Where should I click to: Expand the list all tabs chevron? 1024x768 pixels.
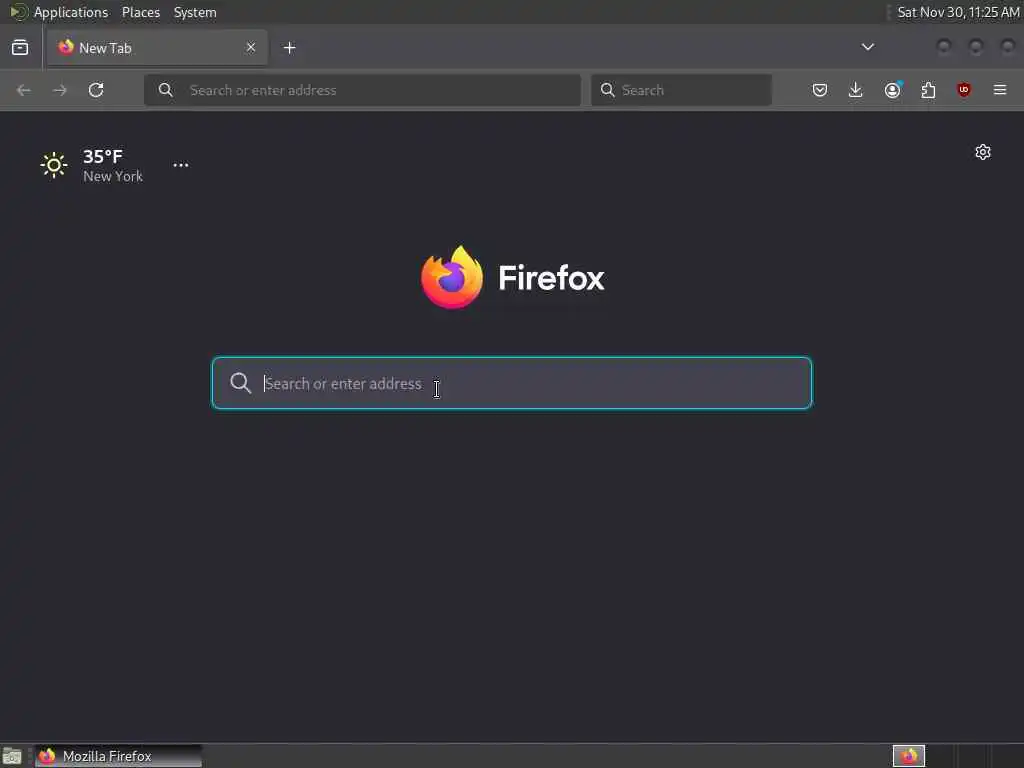point(867,47)
